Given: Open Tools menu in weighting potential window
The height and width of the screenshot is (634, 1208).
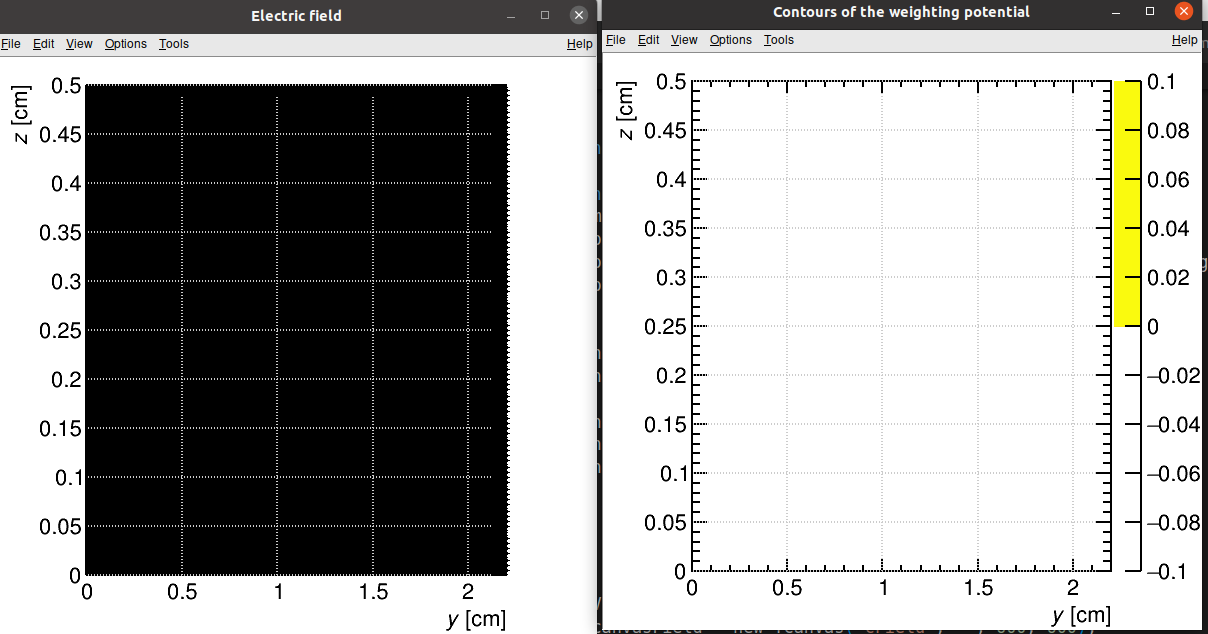Looking at the screenshot, I should (779, 40).
